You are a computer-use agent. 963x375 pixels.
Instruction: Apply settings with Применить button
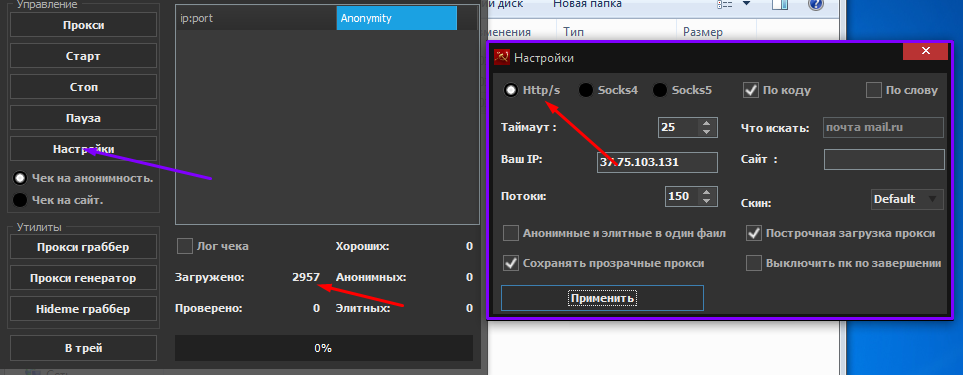602,298
